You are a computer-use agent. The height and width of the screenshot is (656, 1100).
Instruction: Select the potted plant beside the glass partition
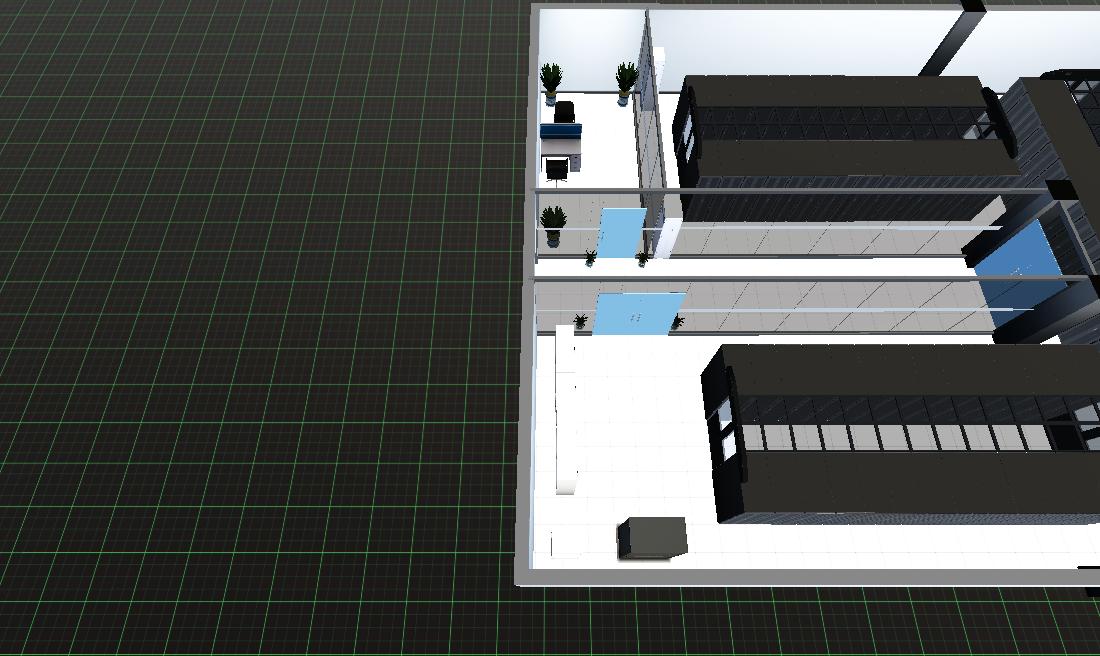[626, 81]
